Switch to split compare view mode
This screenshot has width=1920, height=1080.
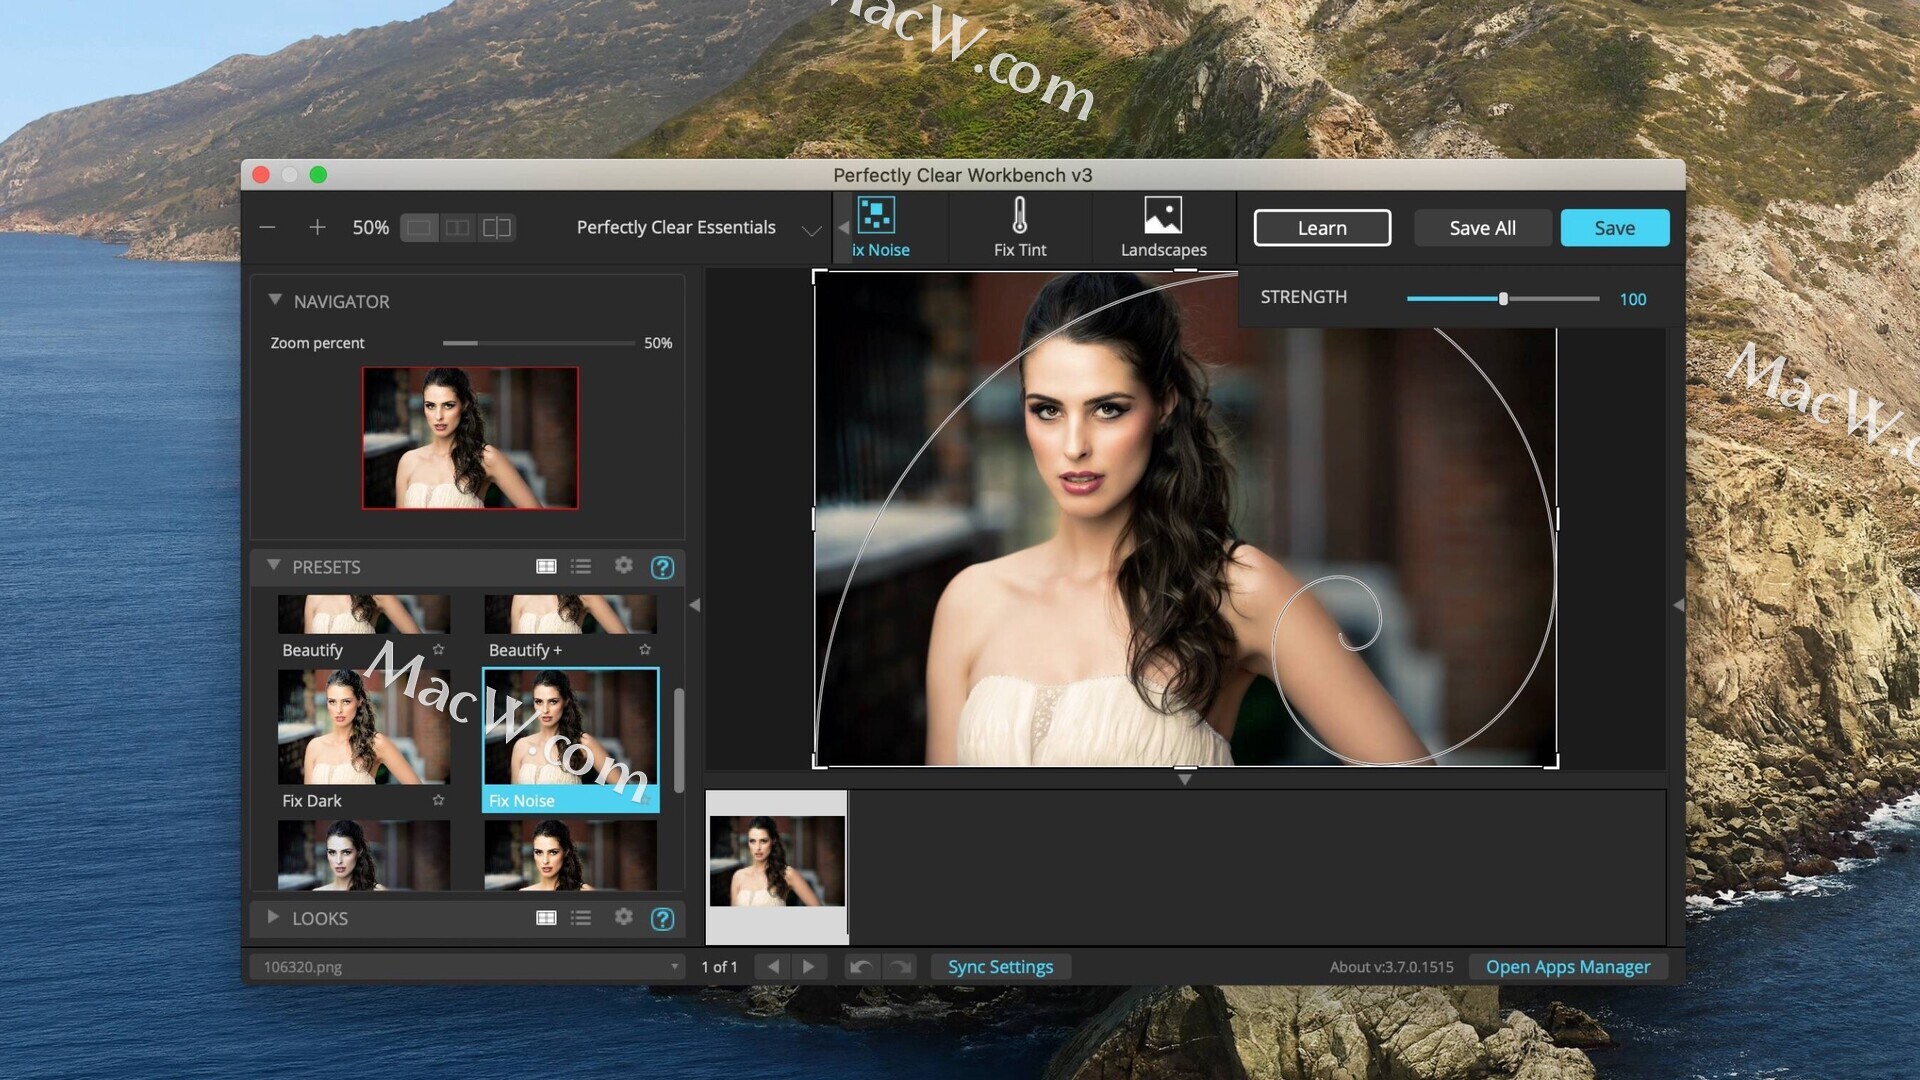496,228
